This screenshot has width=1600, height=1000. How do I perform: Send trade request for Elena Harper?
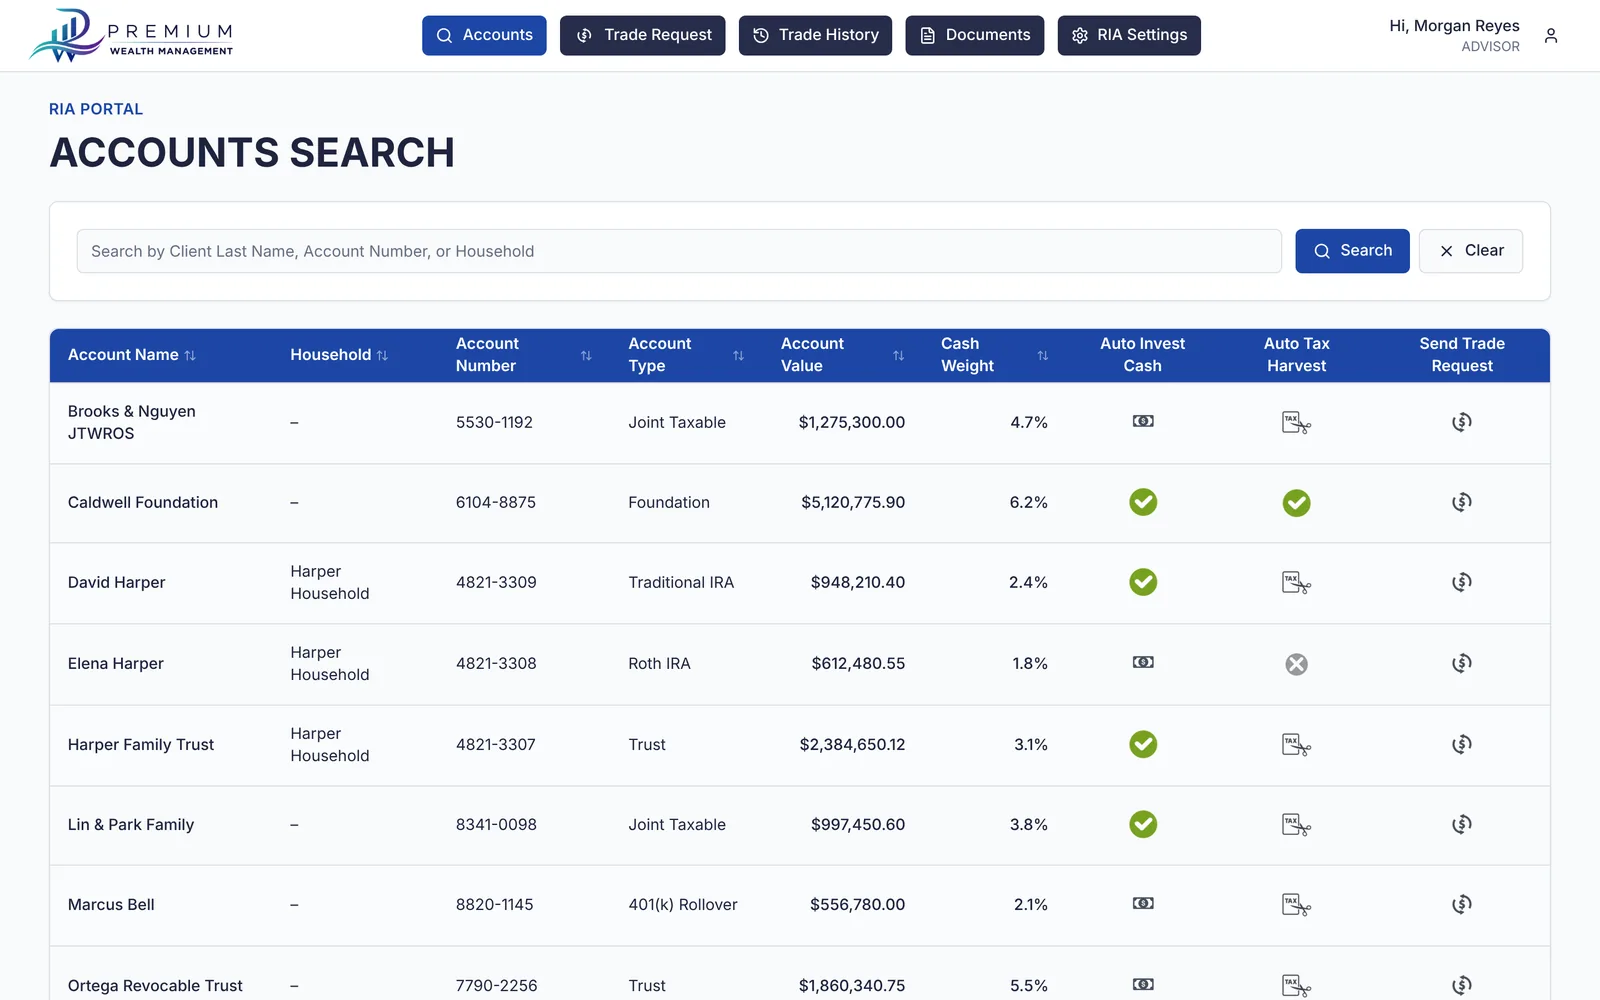tap(1462, 663)
